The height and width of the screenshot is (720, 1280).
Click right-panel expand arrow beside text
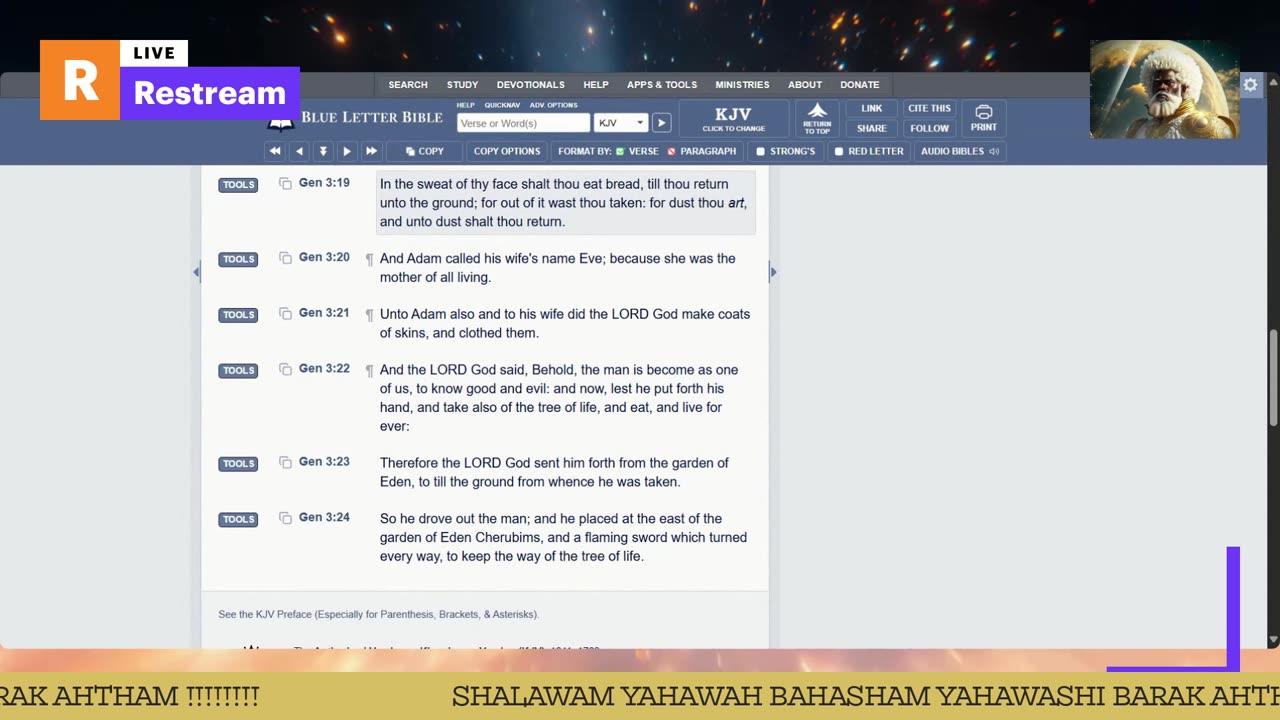(x=773, y=272)
